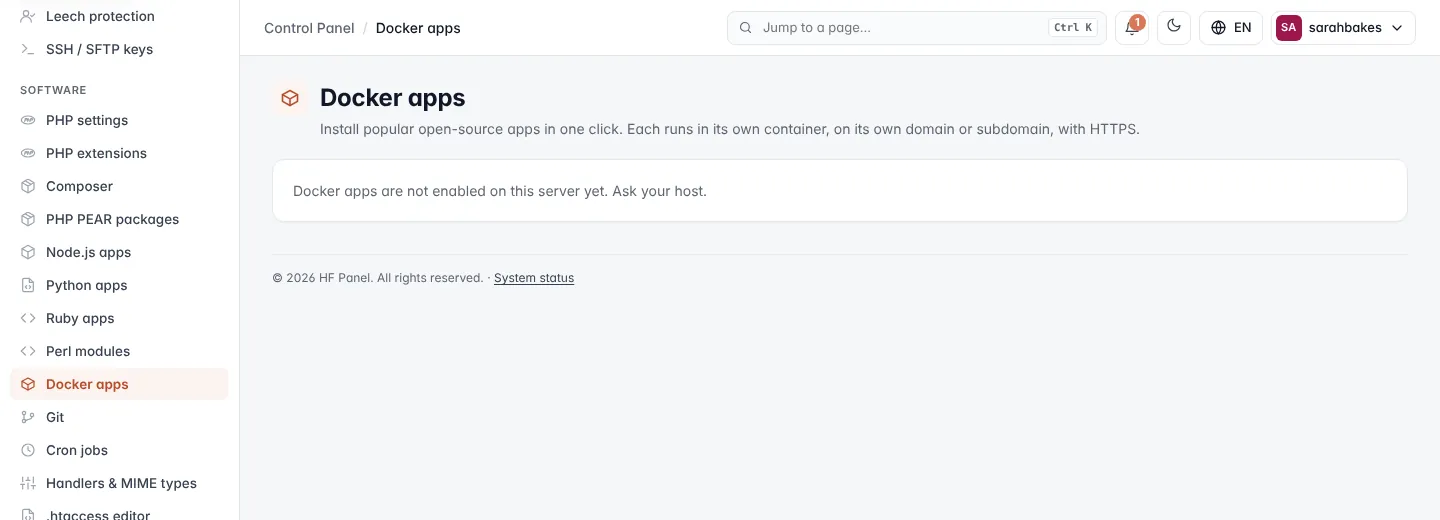Open Leech protection page
Screen dimensions: 1440x520
(119, 16)
